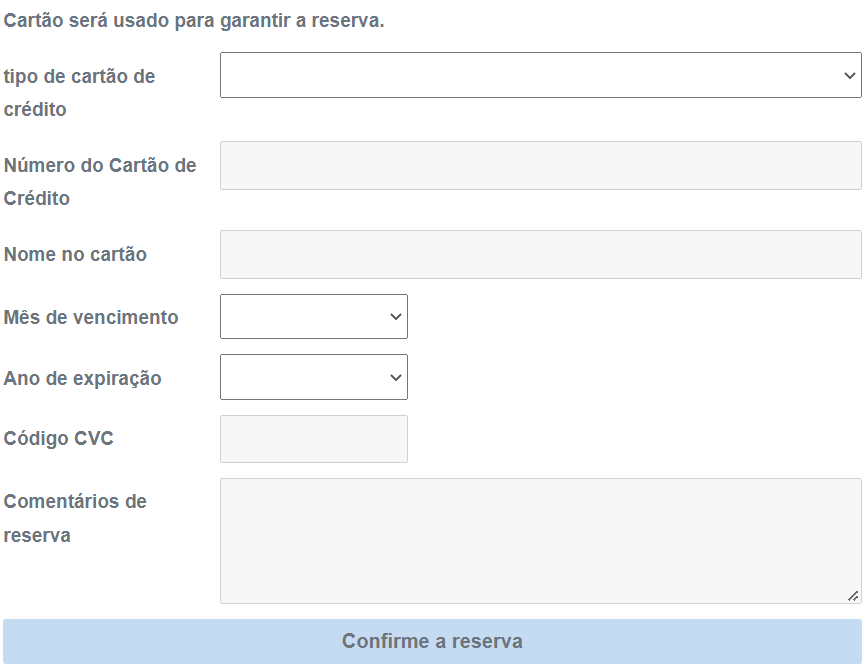Click the "Mês de vencimento" label
Screen dimensions: 865x667
[x=91, y=317]
